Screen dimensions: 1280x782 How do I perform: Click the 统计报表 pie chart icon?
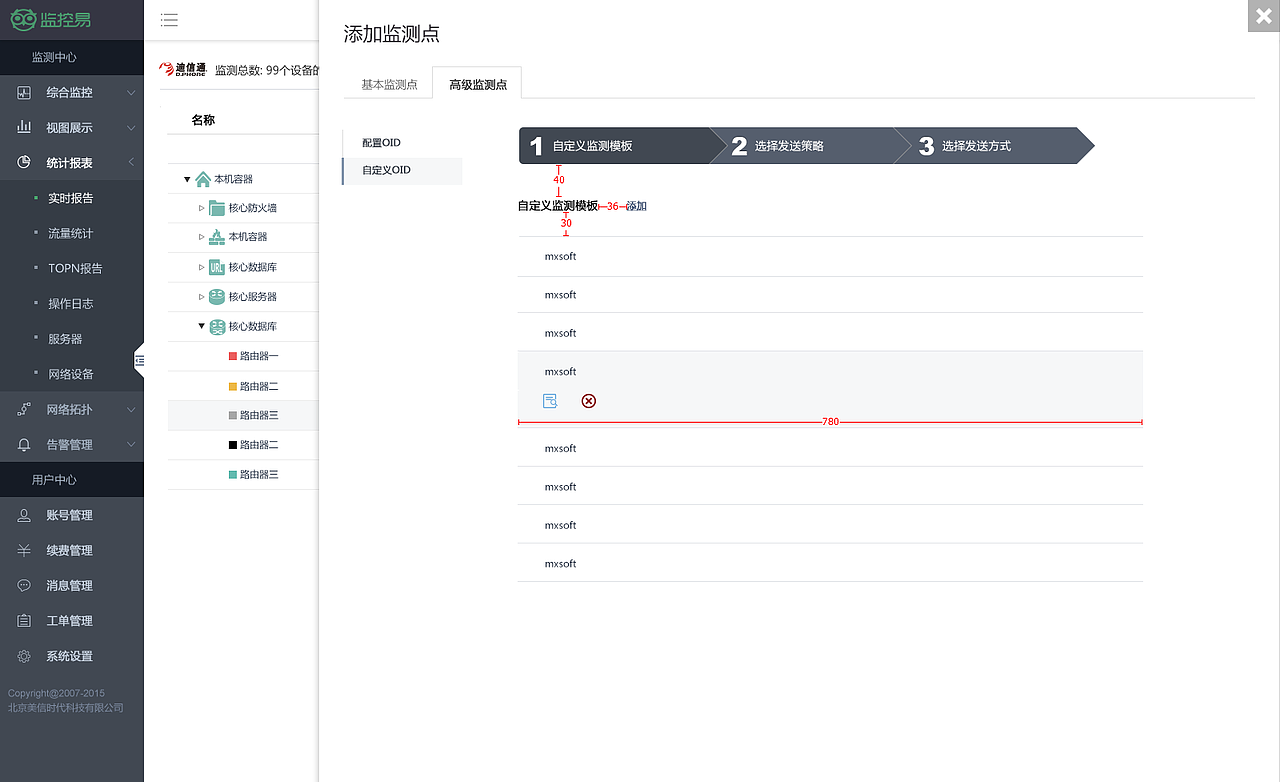point(24,163)
